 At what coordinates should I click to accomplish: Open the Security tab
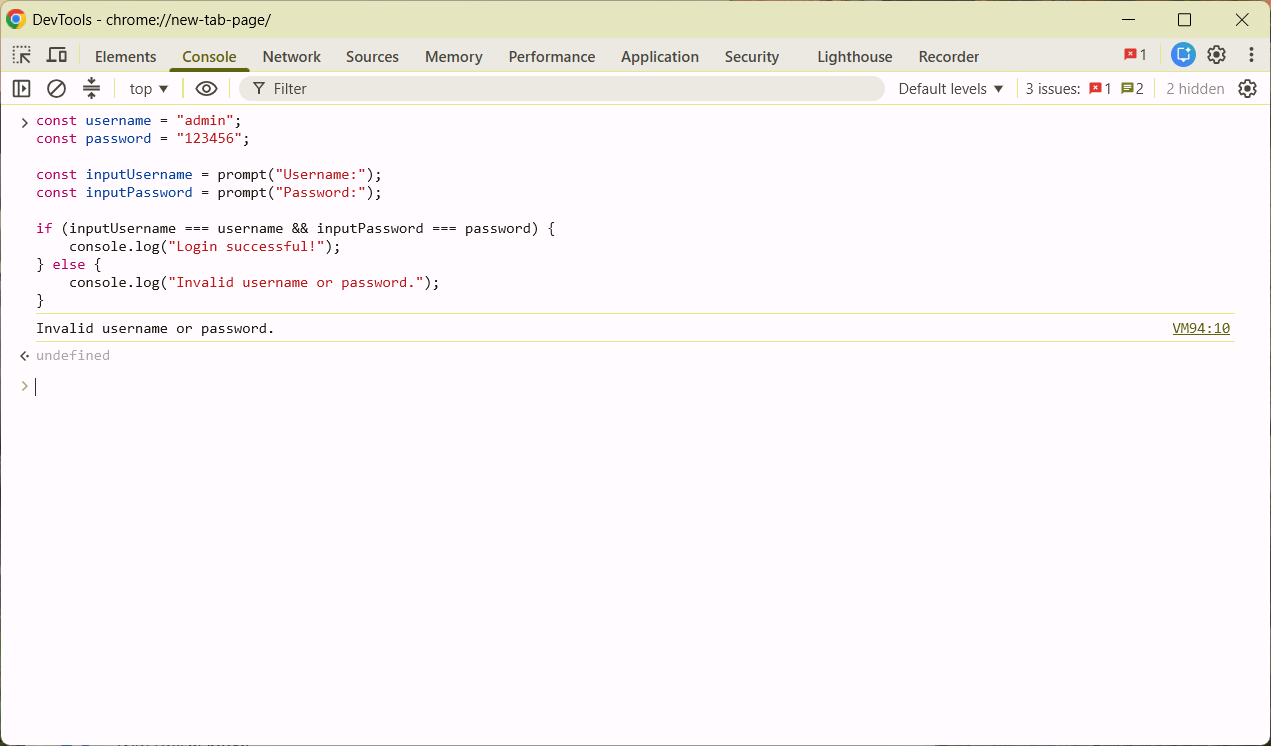pyautogui.click(x=752, y=56)
